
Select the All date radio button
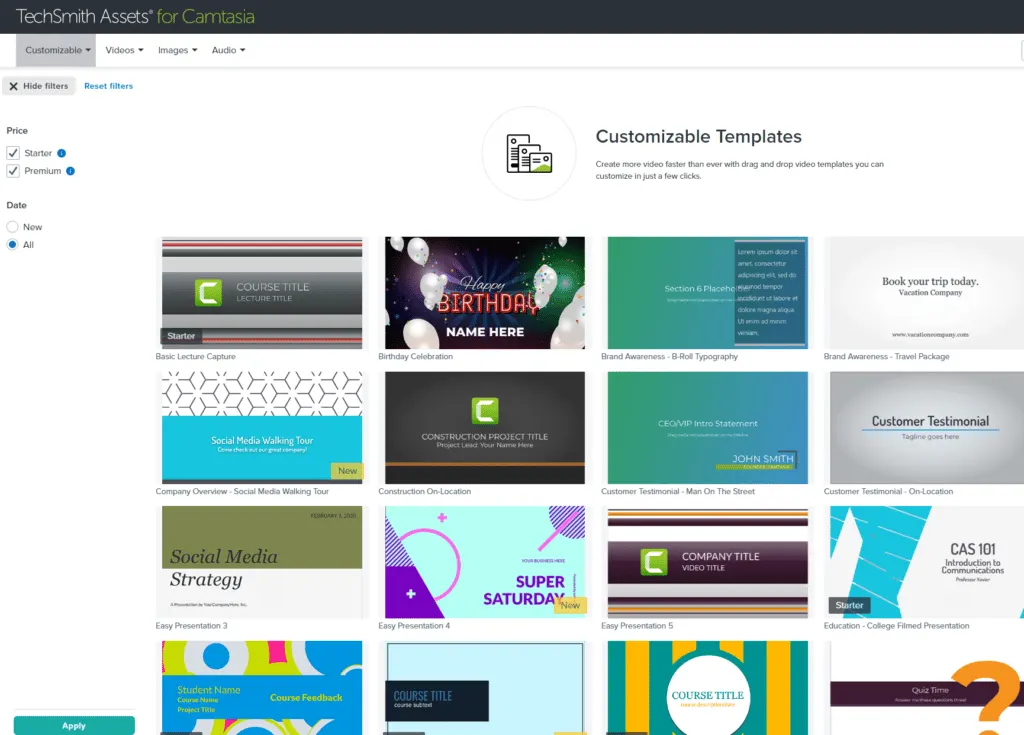click(12, 244)
